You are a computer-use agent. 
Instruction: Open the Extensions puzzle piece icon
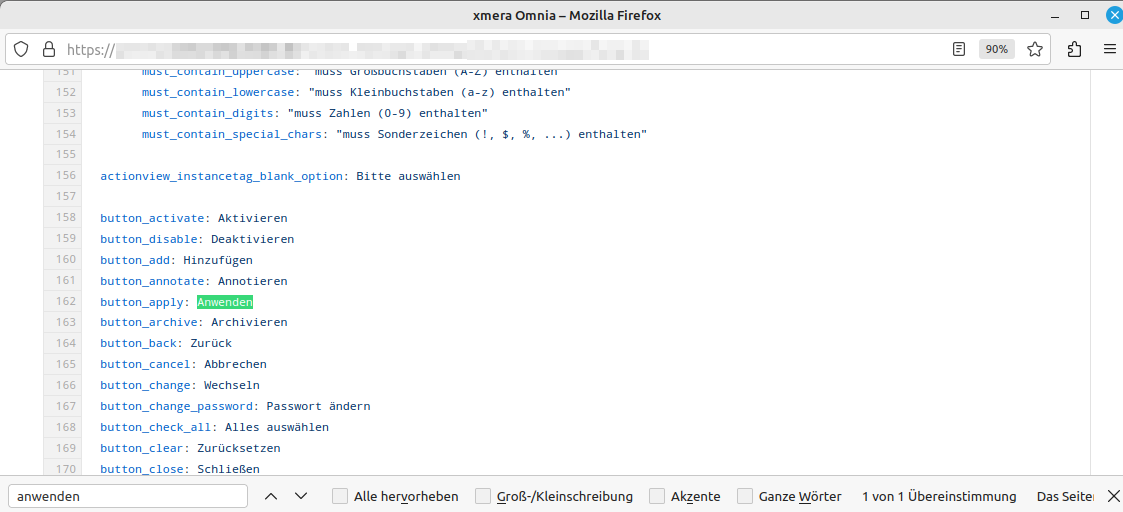(1075, 49)
